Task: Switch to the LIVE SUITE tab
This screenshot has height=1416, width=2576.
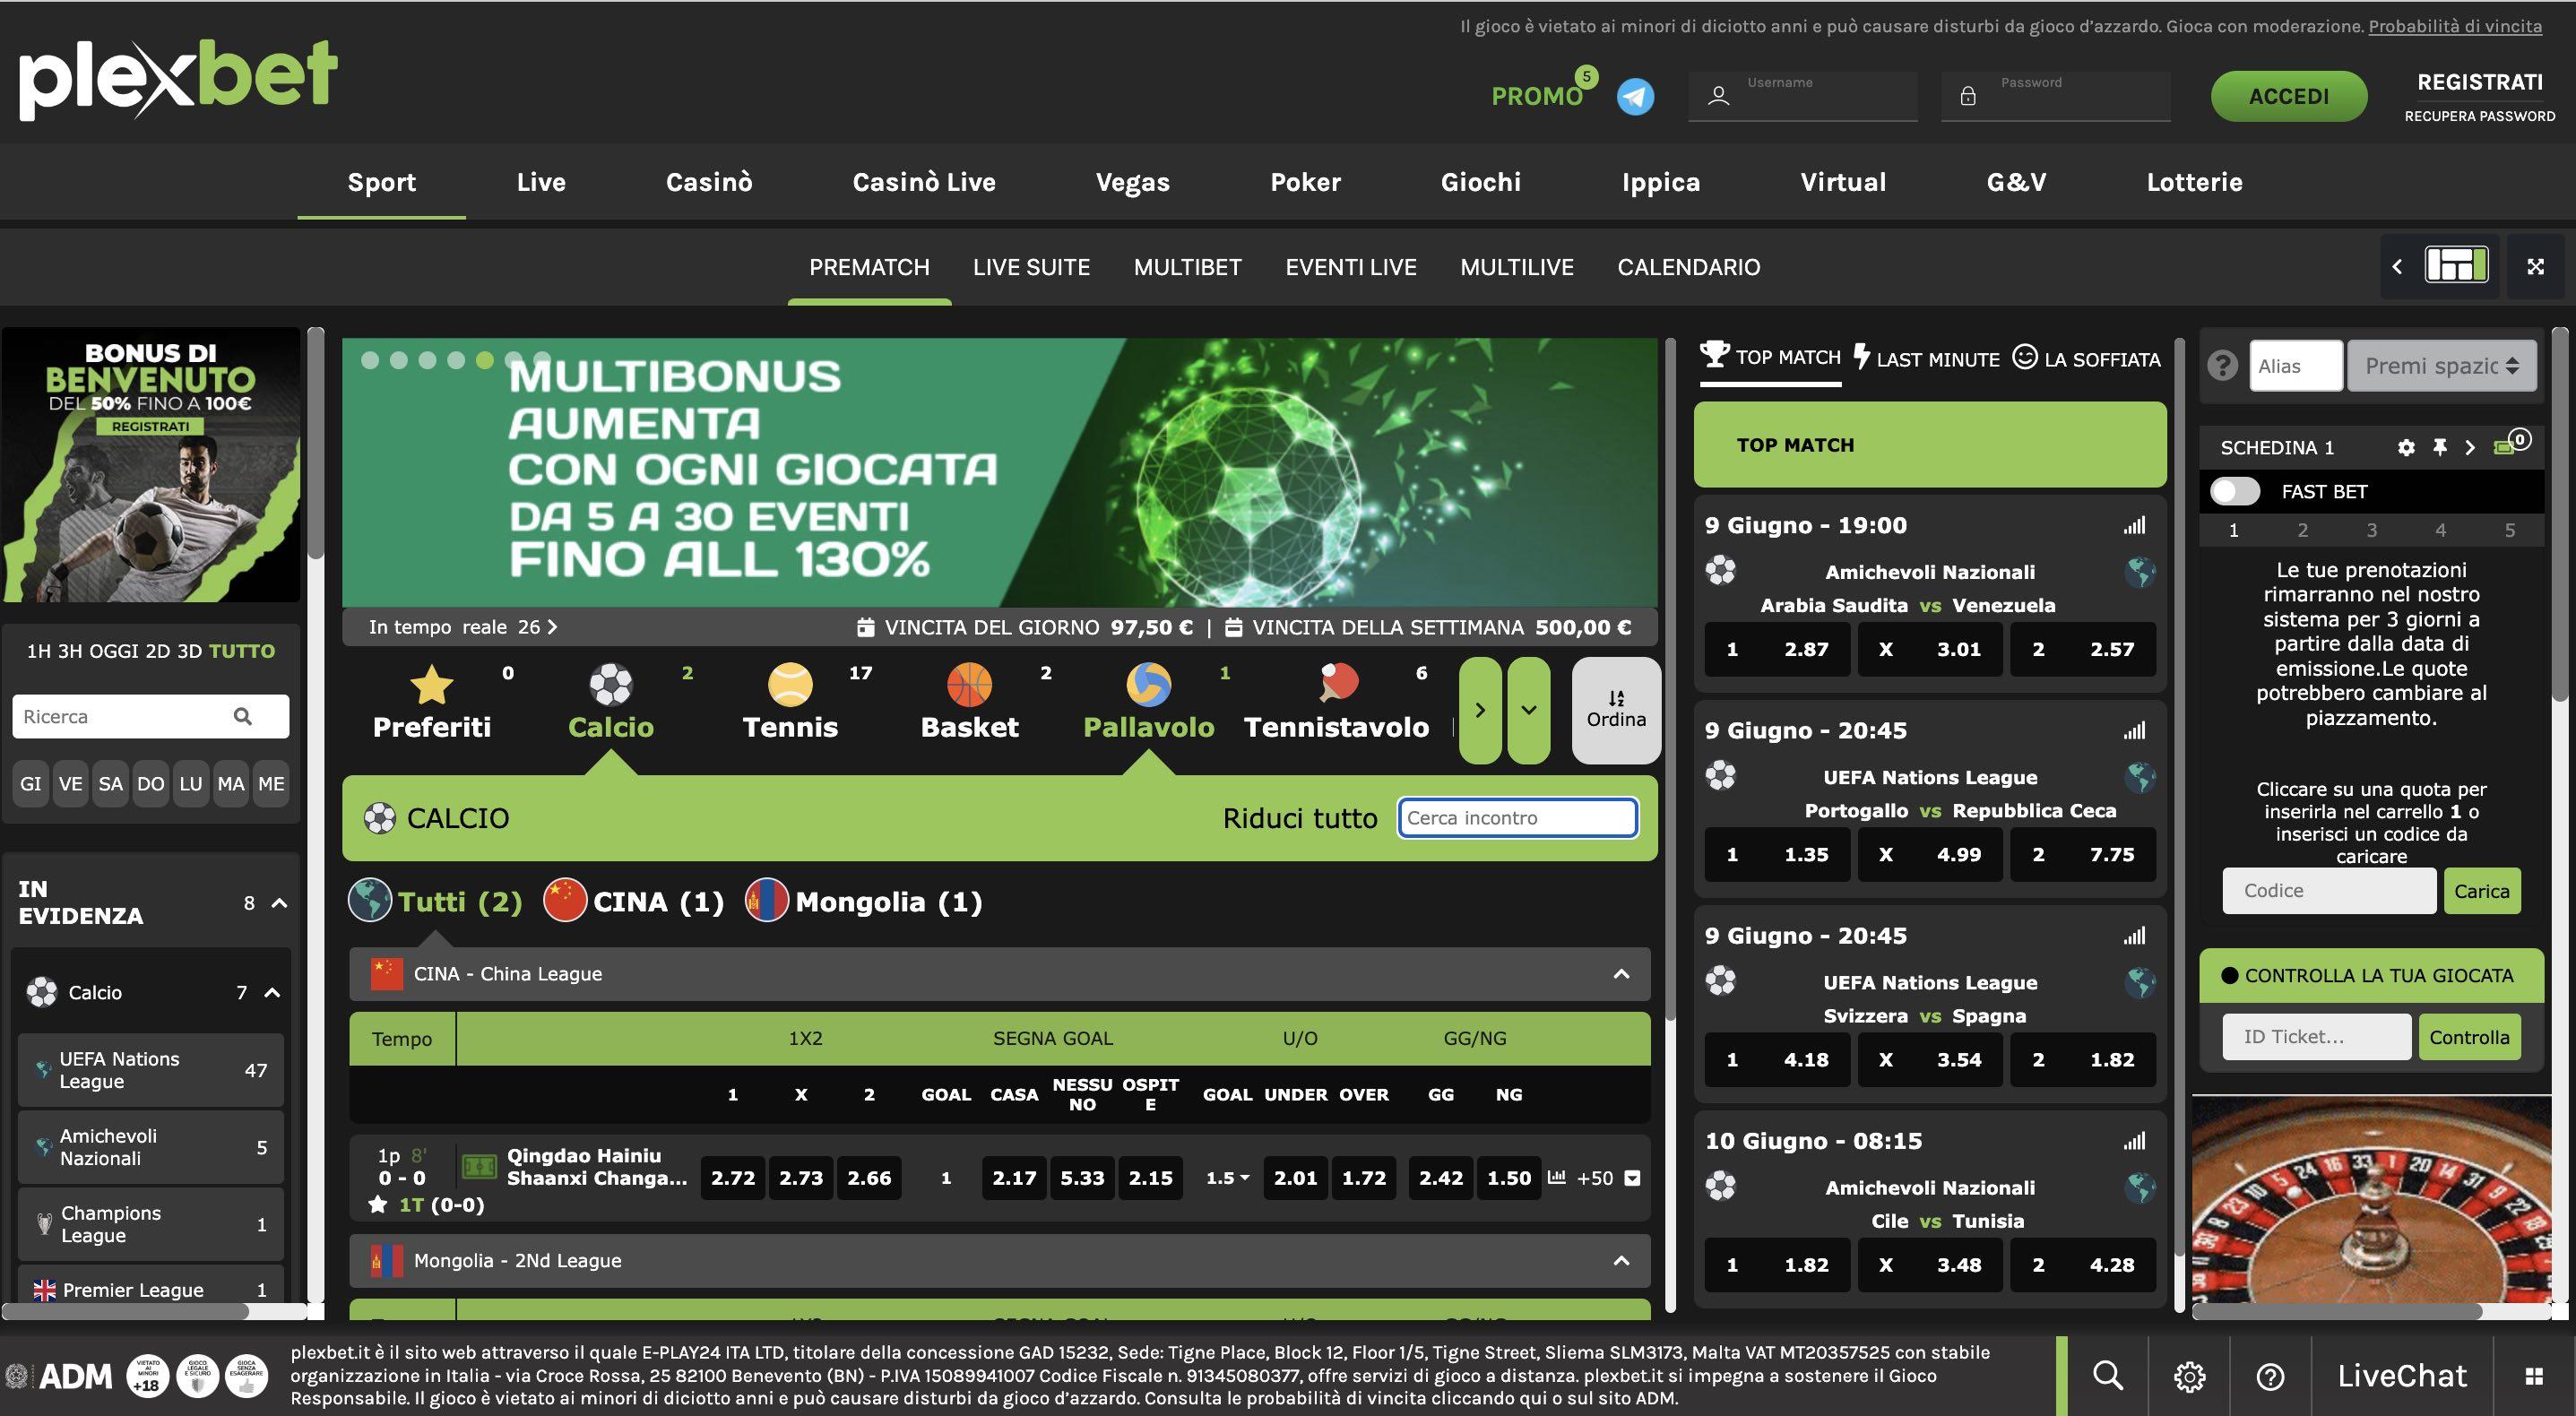Action: click(1031, 267)
